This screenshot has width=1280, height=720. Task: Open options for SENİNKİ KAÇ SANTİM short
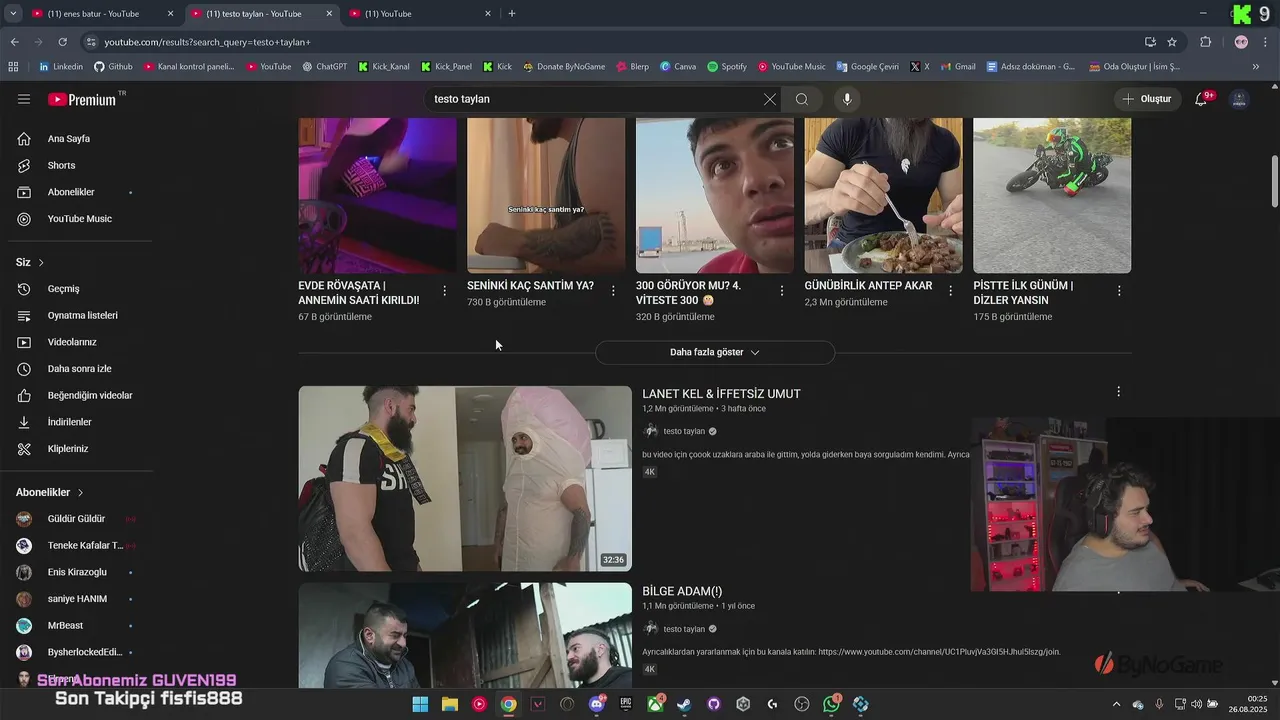click(613, 291)
